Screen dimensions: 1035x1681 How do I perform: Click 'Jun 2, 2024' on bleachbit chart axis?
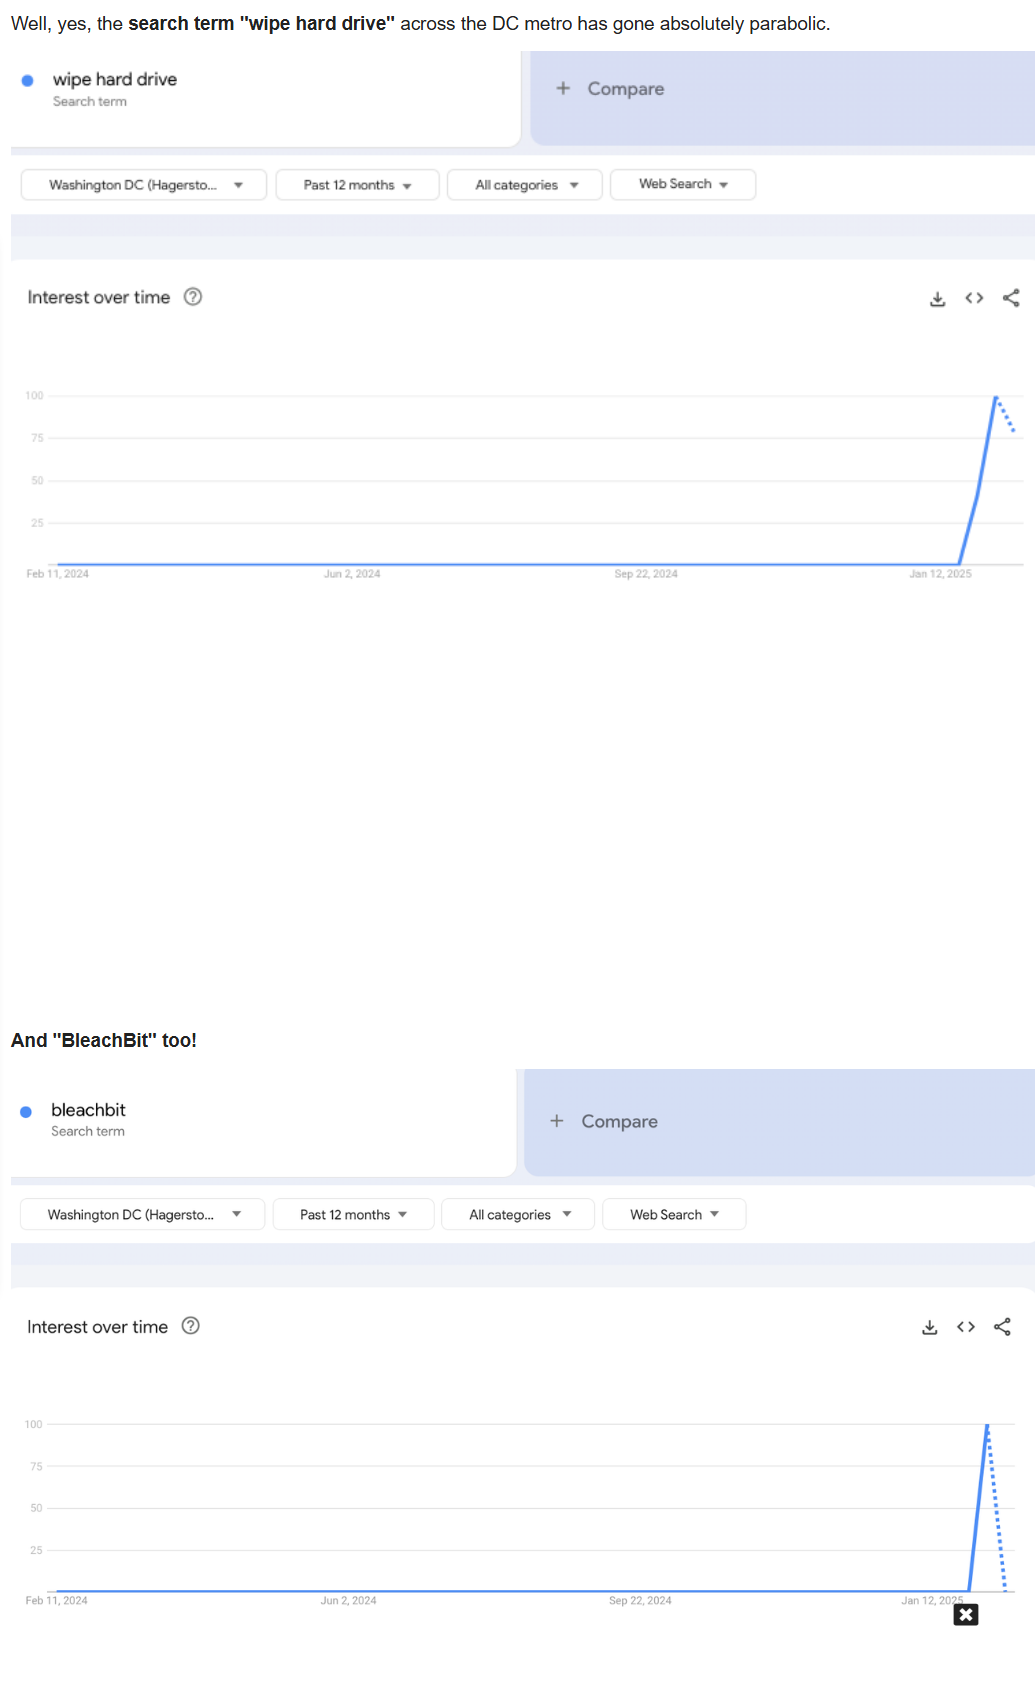pyautogui.click(x=348, y=1601)
